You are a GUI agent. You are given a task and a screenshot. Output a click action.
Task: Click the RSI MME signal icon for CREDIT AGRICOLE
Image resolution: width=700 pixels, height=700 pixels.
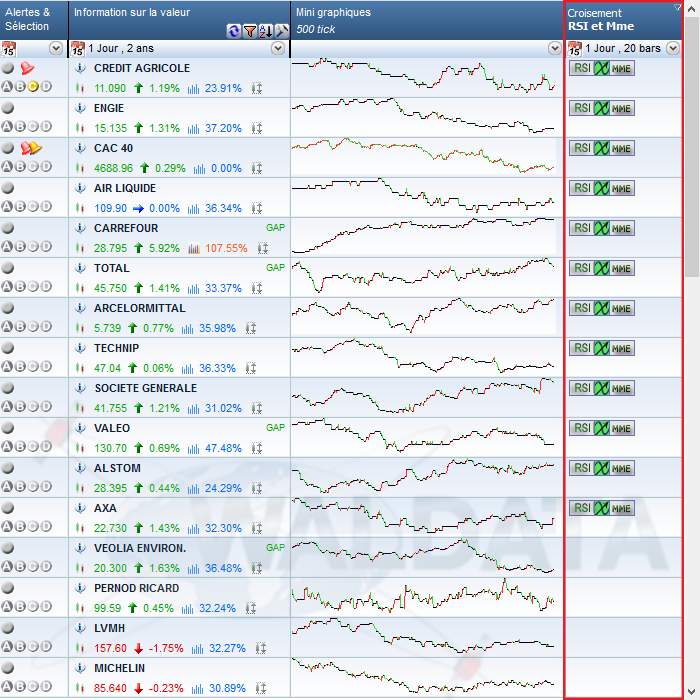[x=602, y=68]
